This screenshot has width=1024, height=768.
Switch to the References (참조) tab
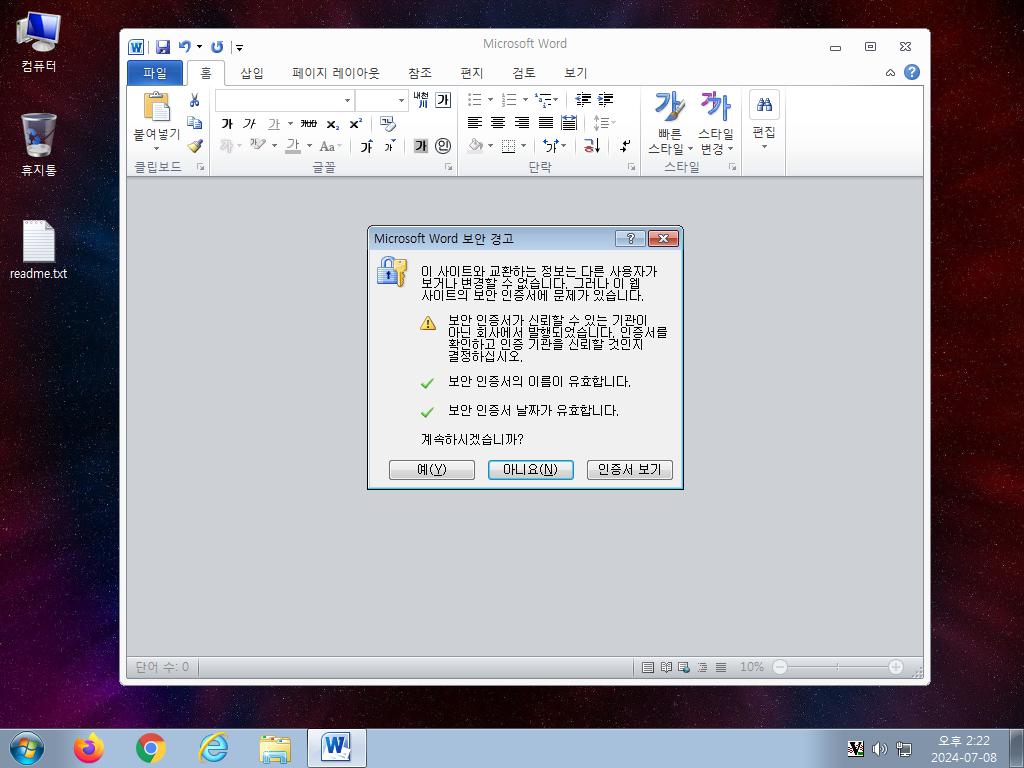click(419, 73)
